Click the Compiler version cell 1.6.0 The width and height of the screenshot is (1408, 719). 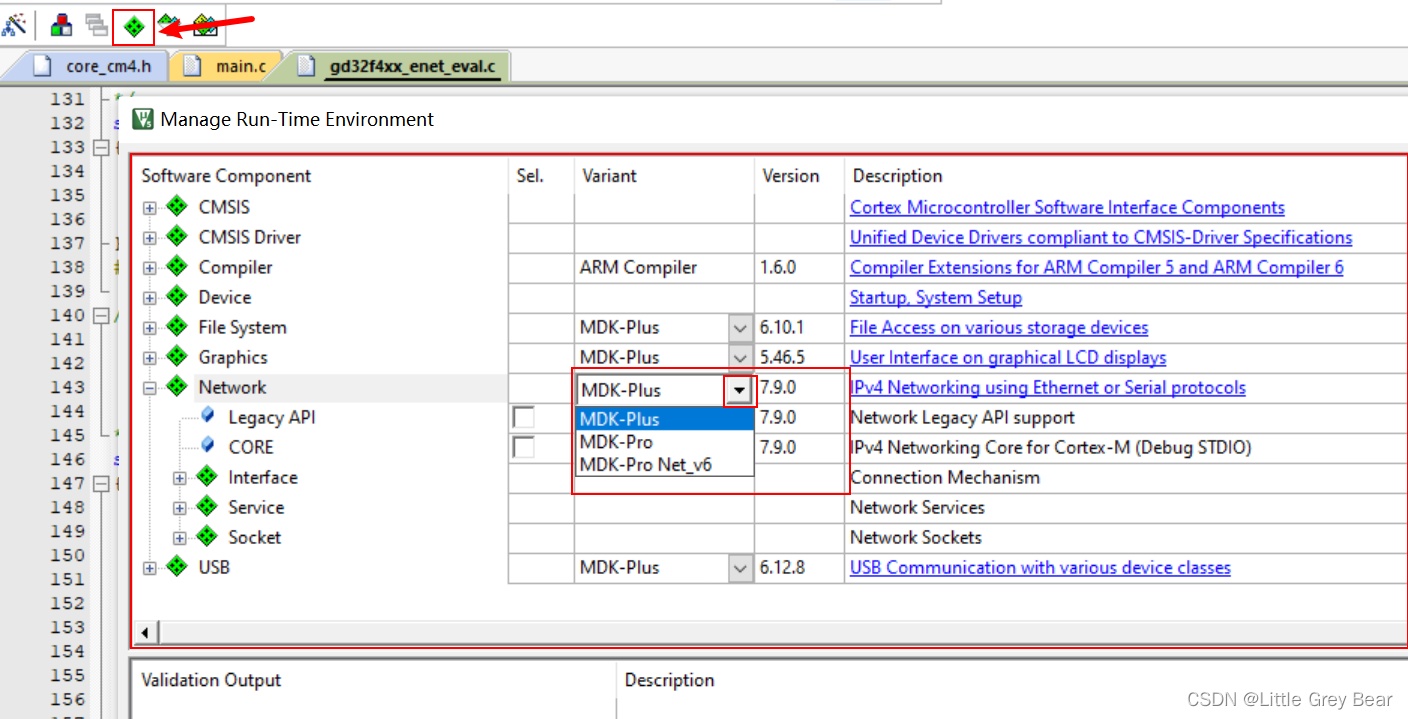(799, 267)
